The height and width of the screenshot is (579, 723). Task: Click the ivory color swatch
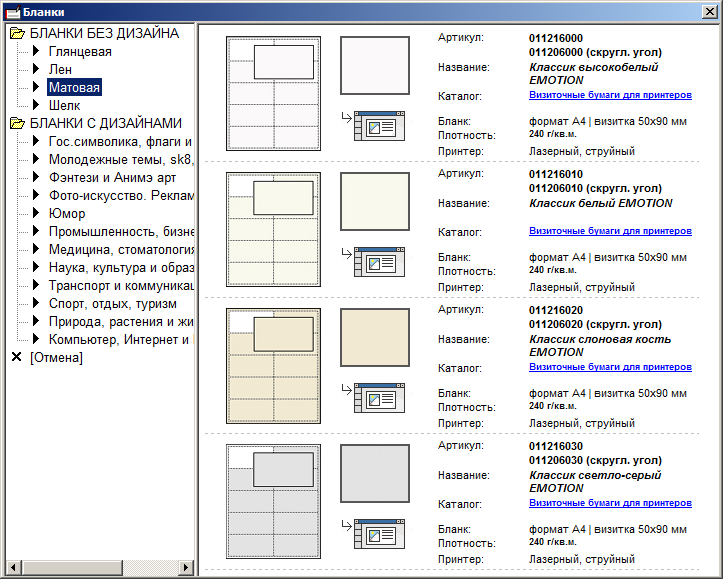tap(375, 337)
